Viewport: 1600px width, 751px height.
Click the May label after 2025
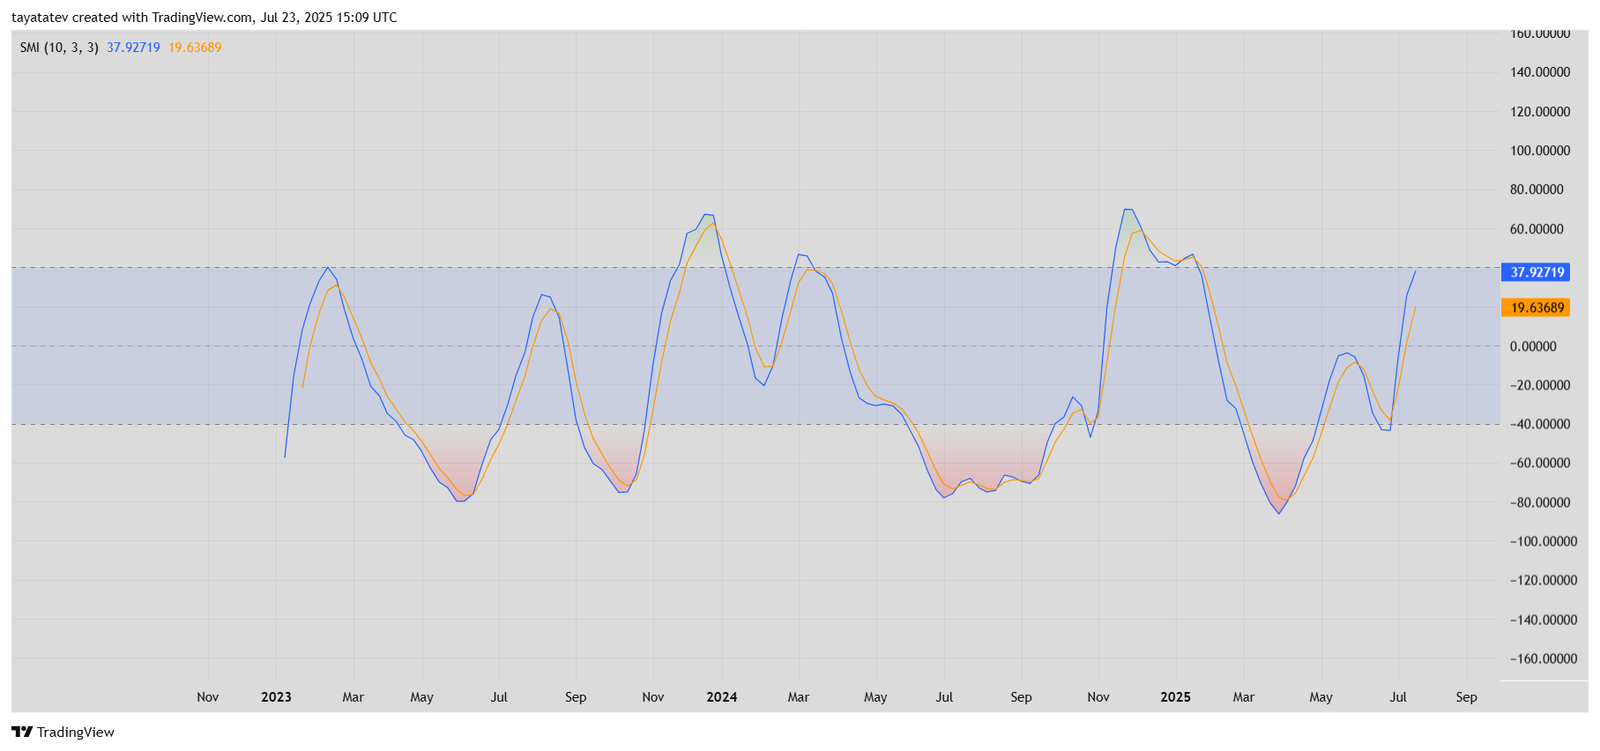point(1321,697)
